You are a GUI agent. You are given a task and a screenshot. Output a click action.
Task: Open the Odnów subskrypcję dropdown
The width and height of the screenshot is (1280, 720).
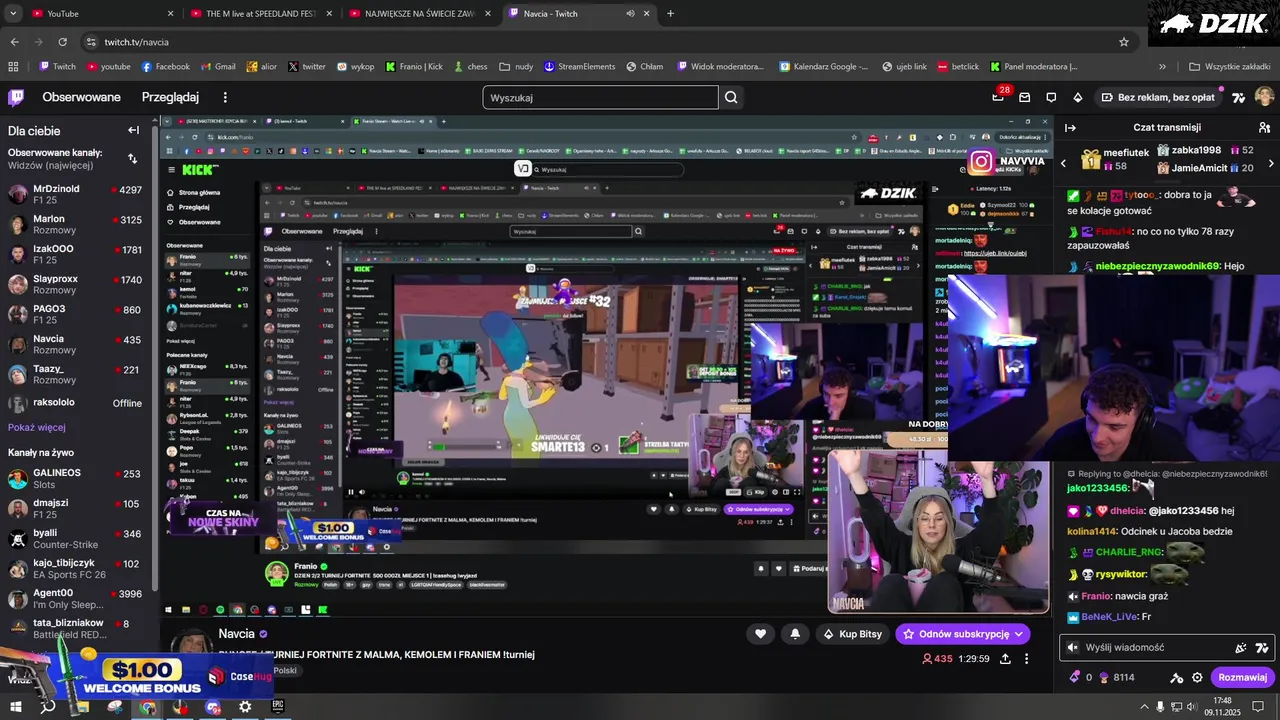point(1018,634)
